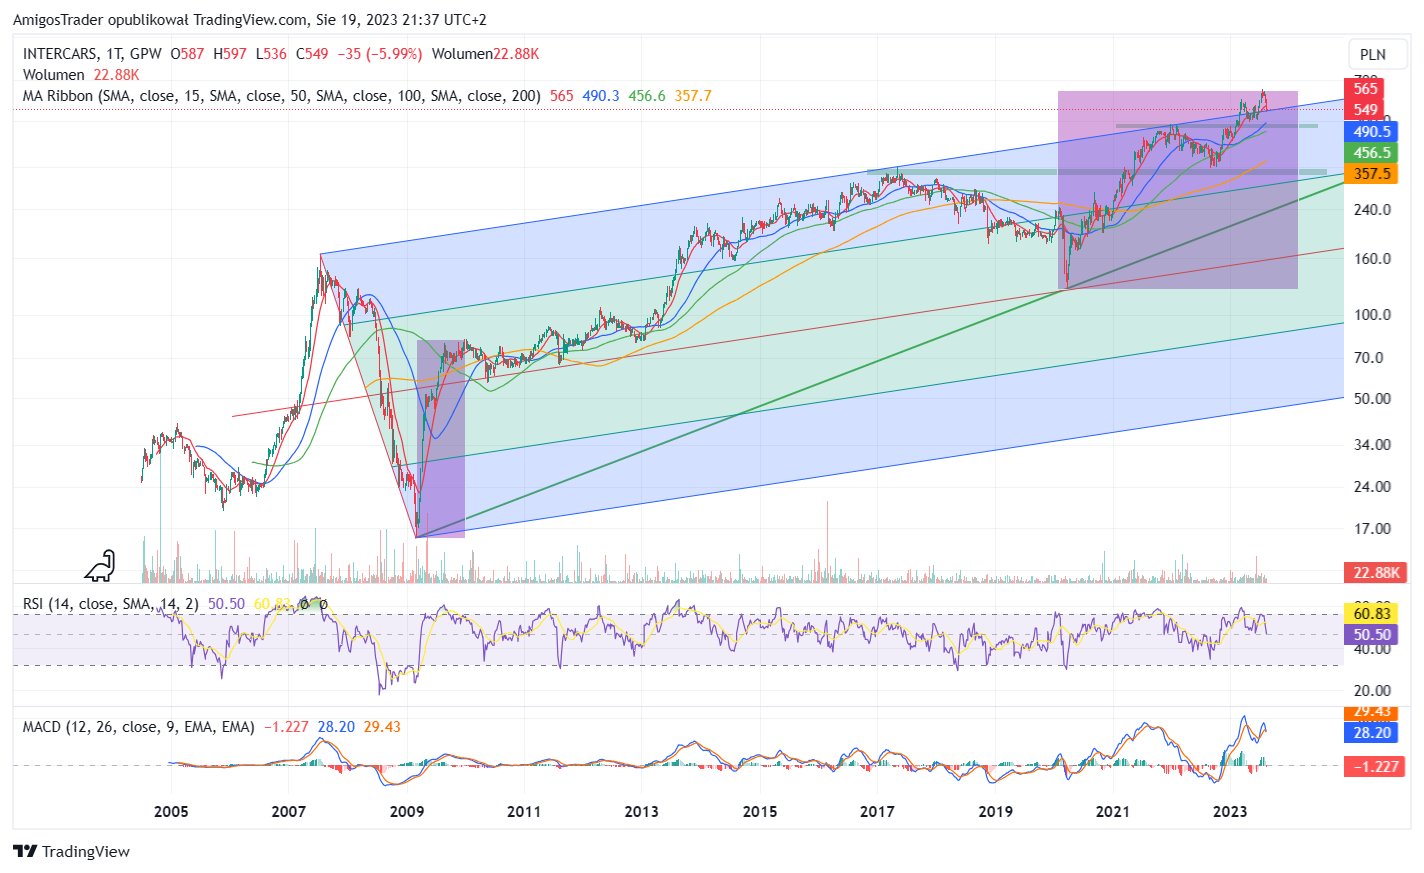Screen dimensions: 1424x873
Task: Click the Wolumen legend on the second line
Action: (x=54, y=75)
